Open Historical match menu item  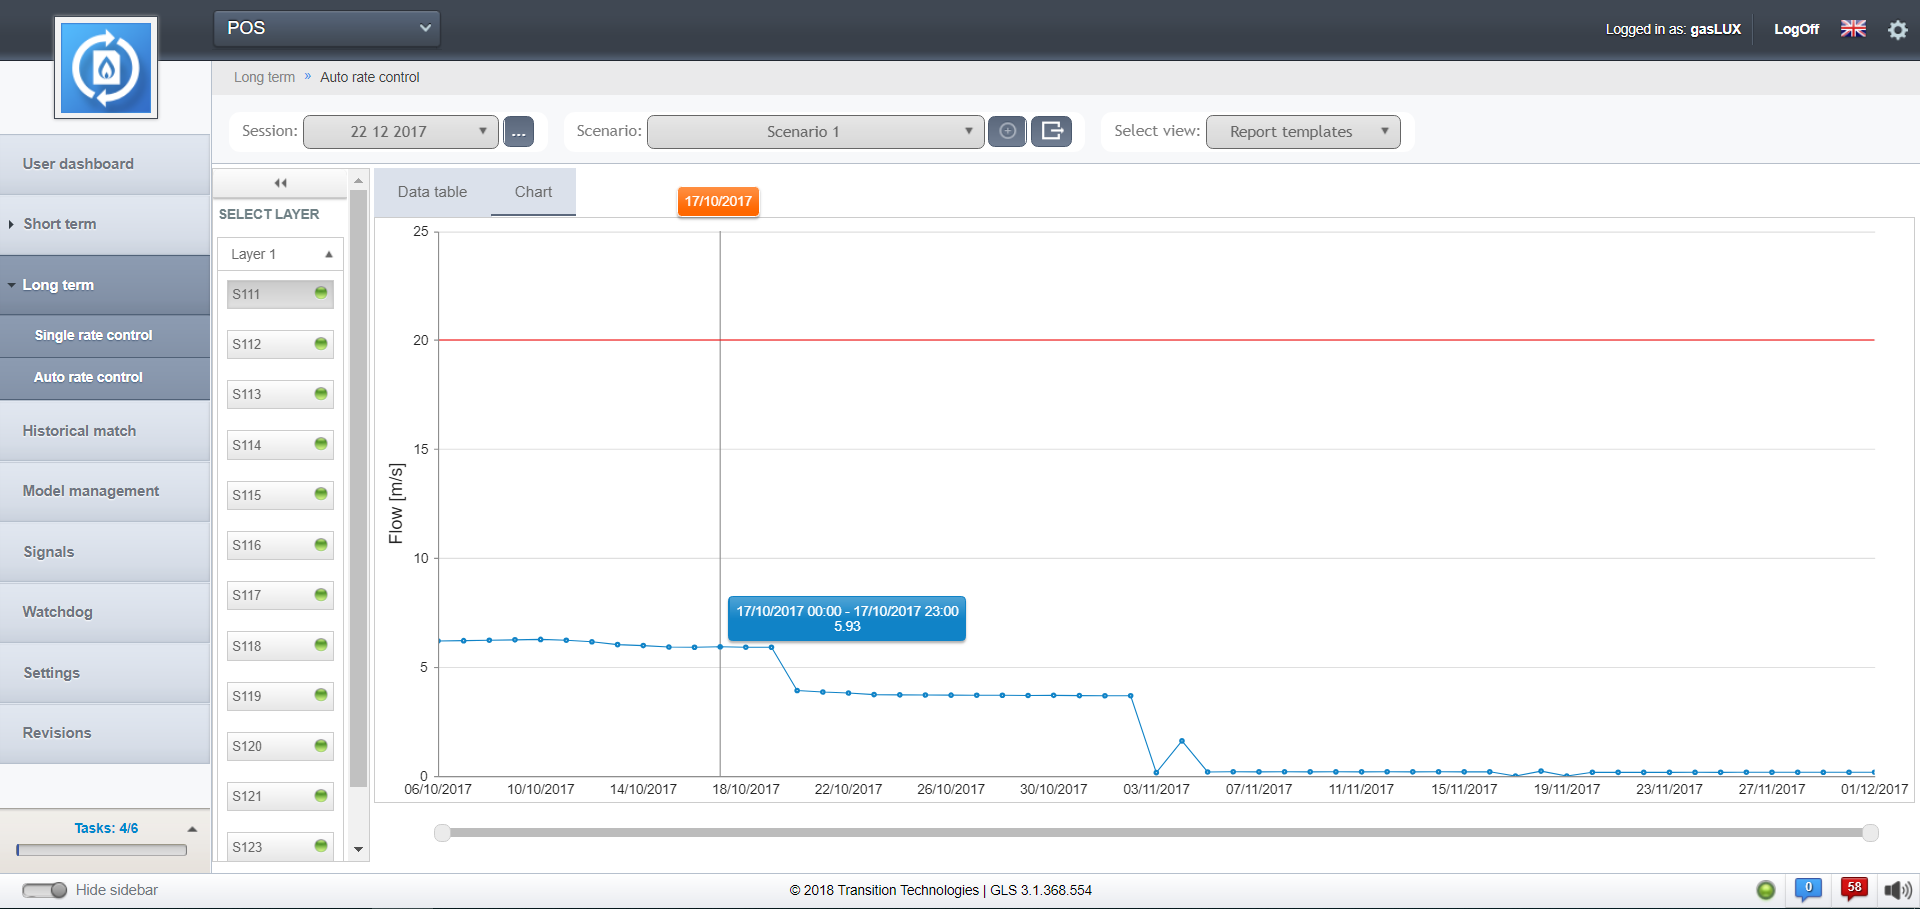coord(80,431)
